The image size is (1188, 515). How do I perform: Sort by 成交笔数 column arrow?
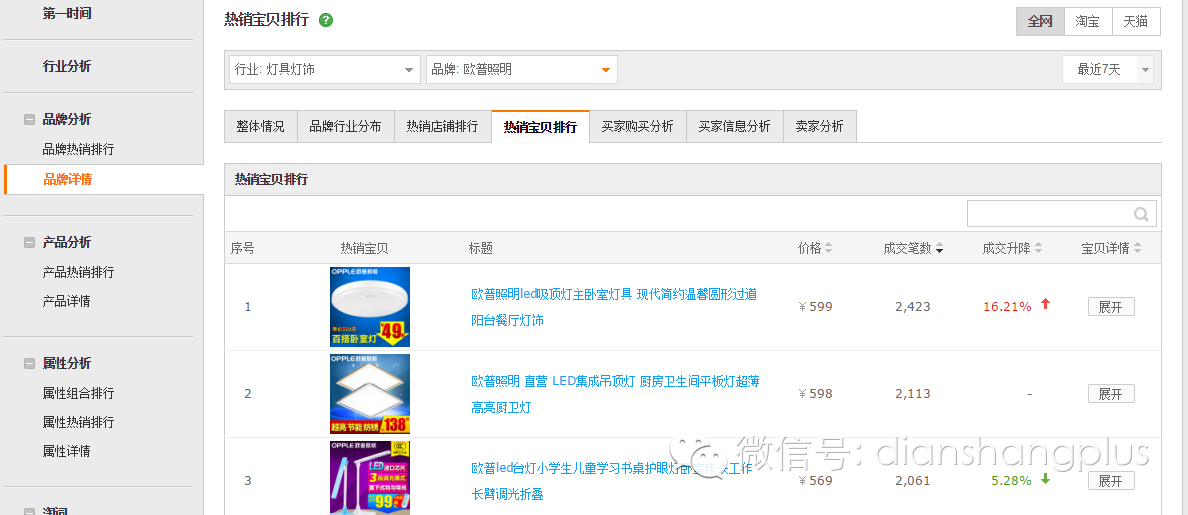click(x=939, y=249)
